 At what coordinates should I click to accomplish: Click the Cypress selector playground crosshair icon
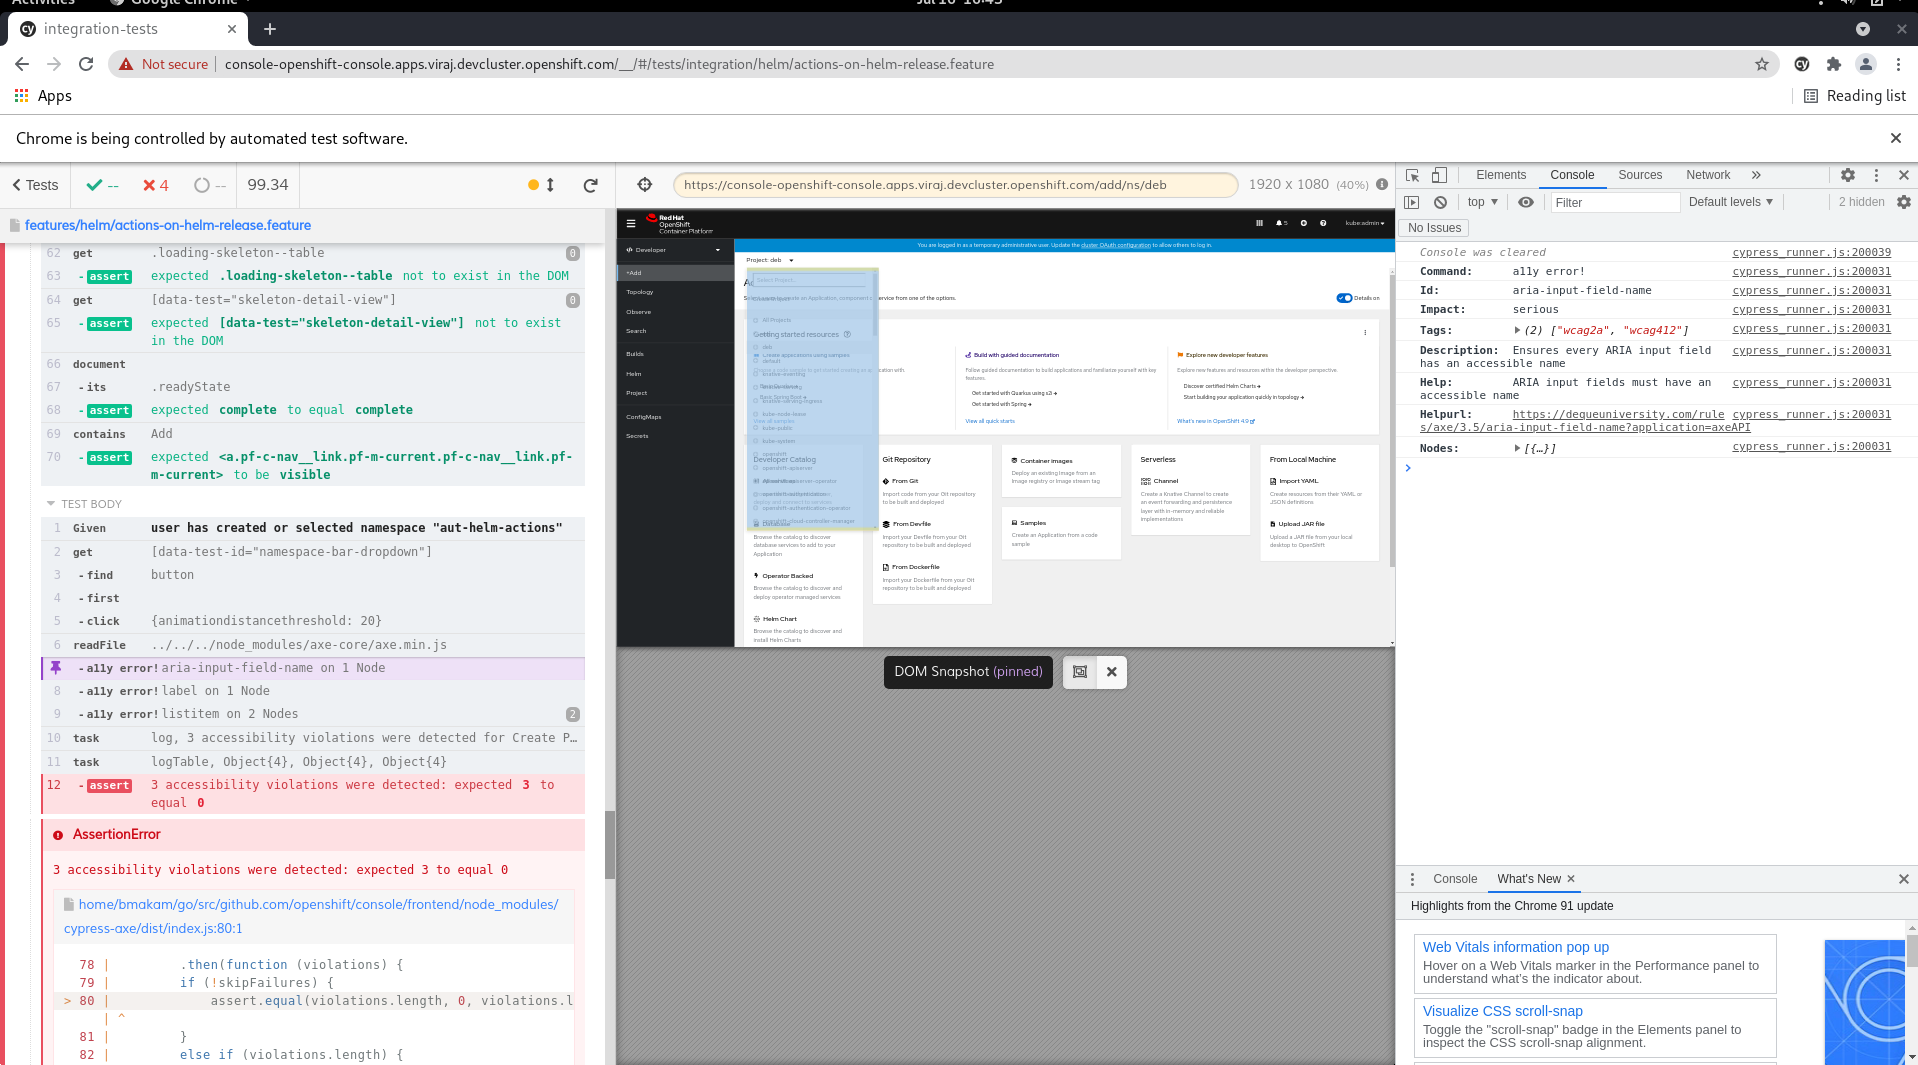[x=645, y=185]
